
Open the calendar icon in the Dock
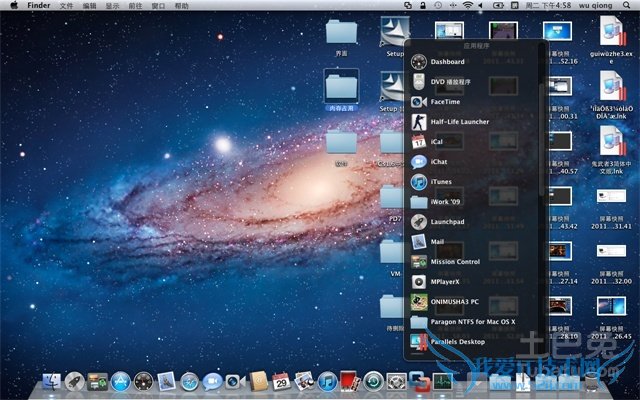[281, 382]
